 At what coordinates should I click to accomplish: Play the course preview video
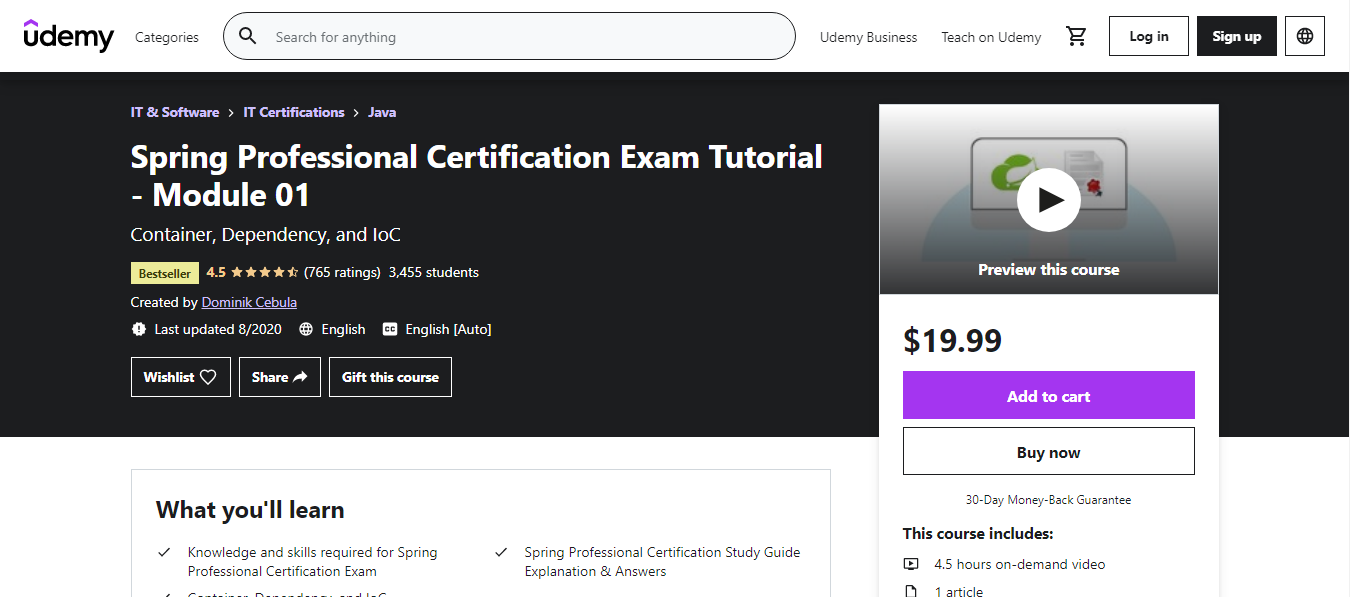(x=1048, y=199)
